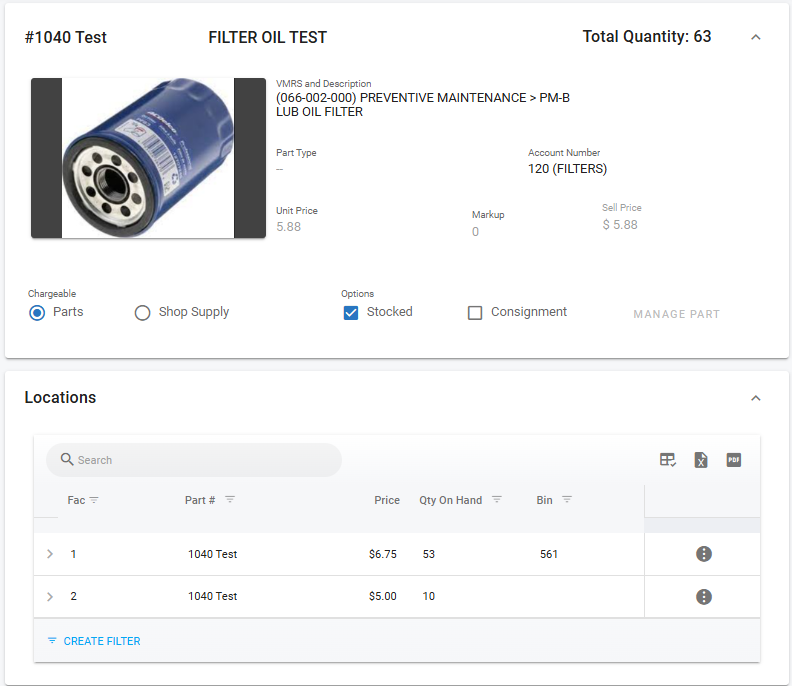Enable the Consignment checkbox
792x686 pixels.
475,313
